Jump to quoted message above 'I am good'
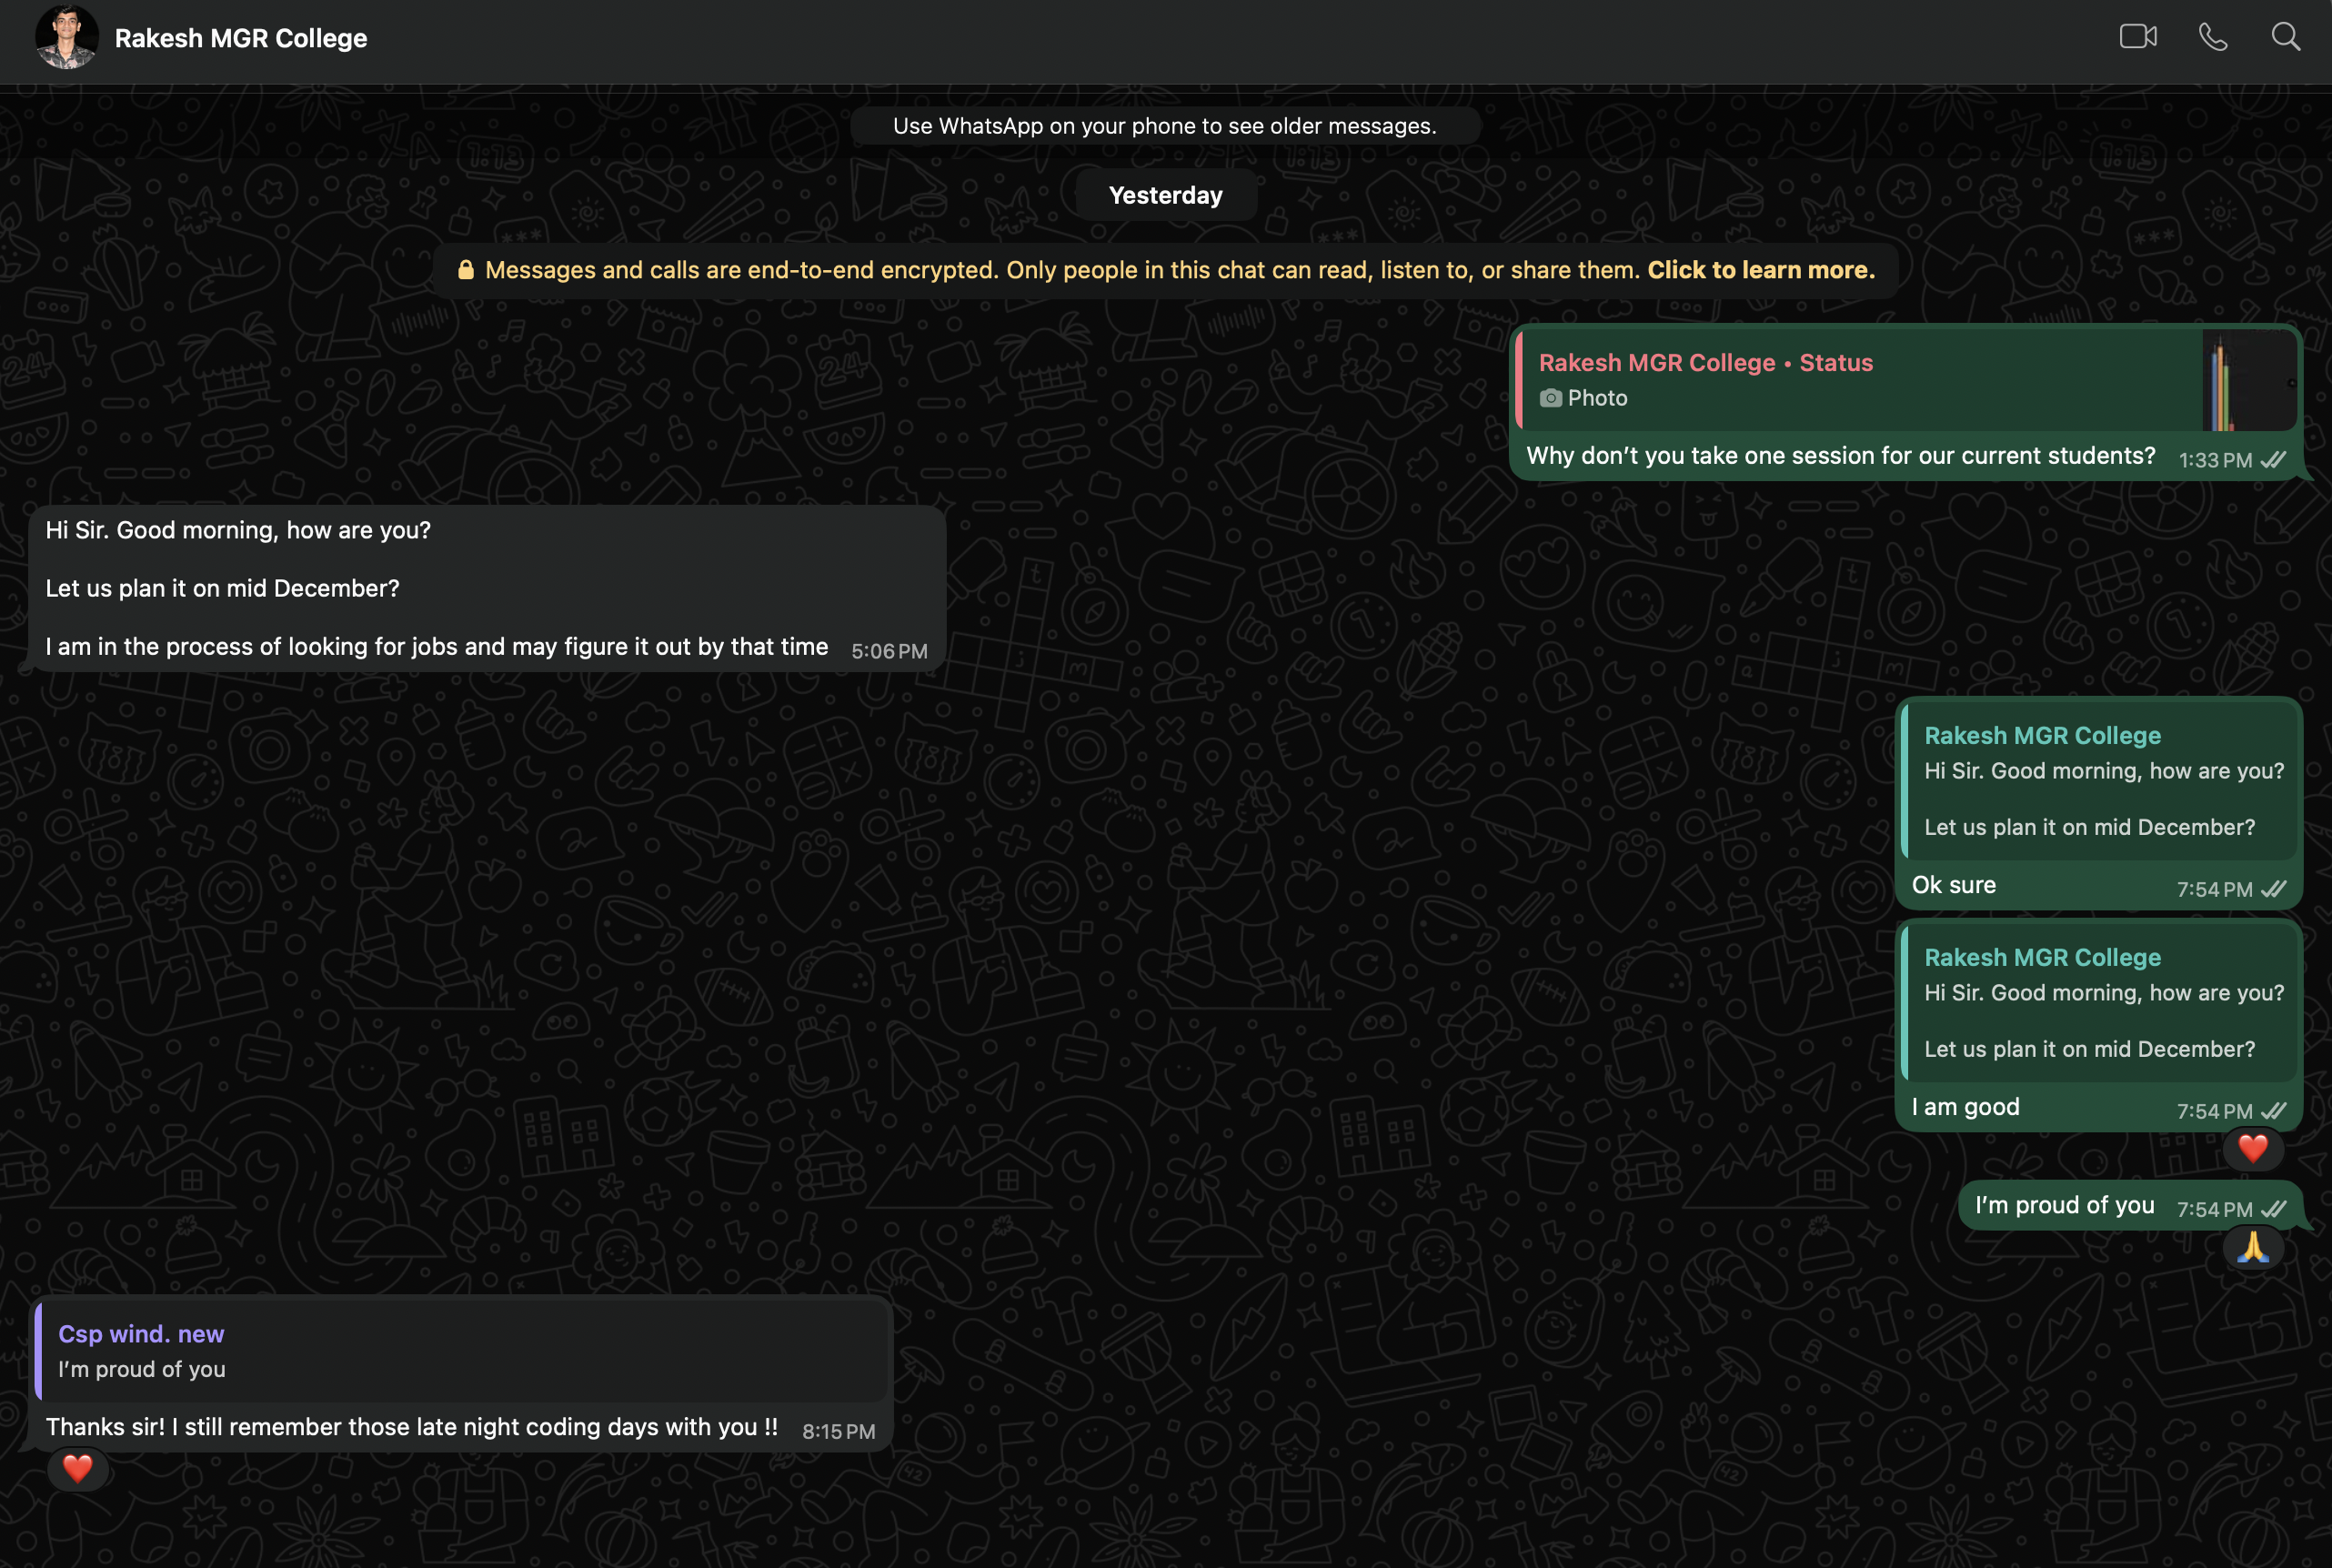 pyautogui.click(x=2100, y=1003)
